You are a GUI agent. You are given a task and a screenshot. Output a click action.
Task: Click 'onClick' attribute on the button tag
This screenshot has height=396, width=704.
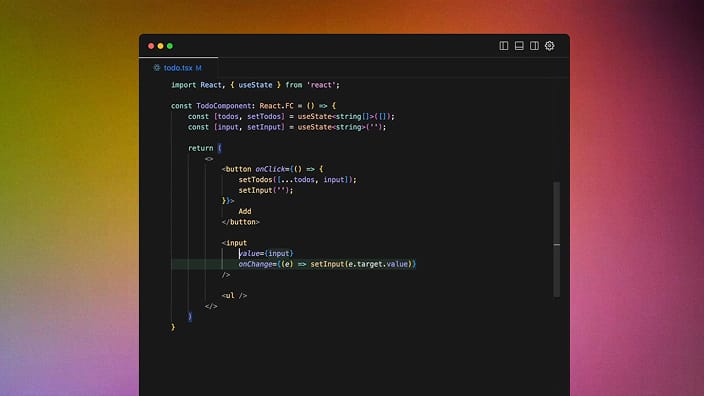(270, 169)
